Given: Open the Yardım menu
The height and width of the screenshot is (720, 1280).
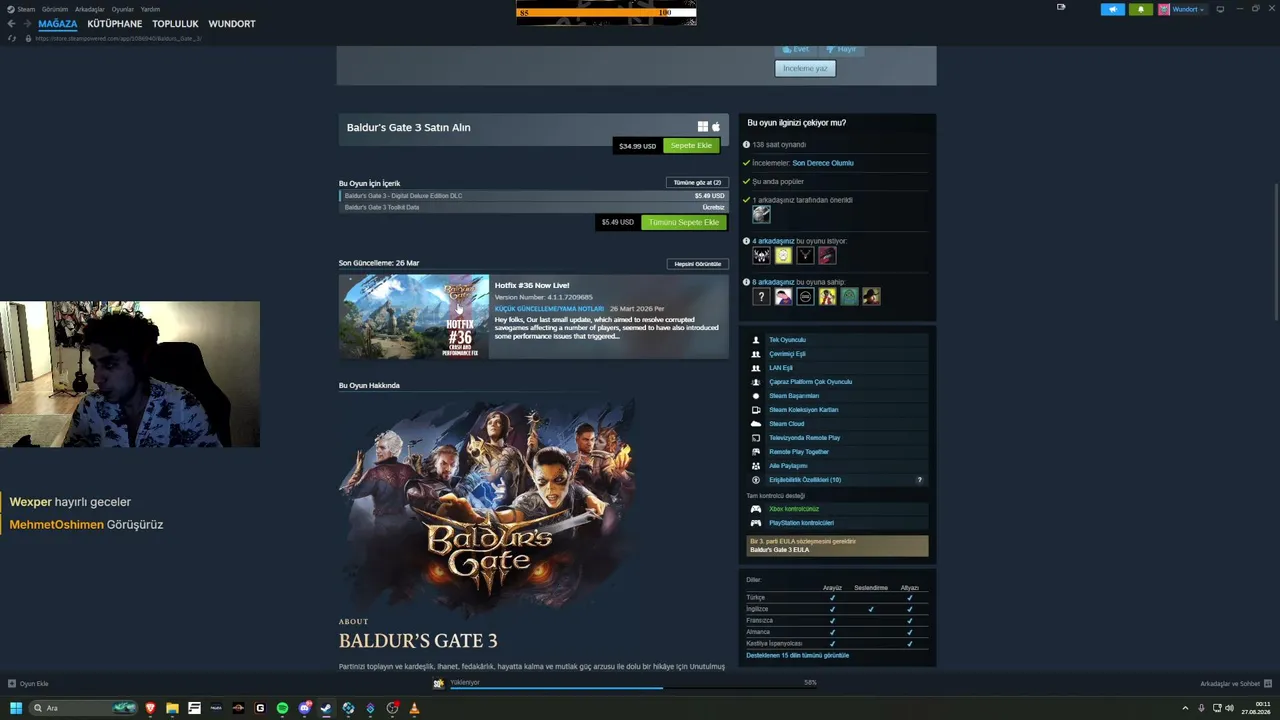Looking at the screenshot, I should (x=150, y=9).
